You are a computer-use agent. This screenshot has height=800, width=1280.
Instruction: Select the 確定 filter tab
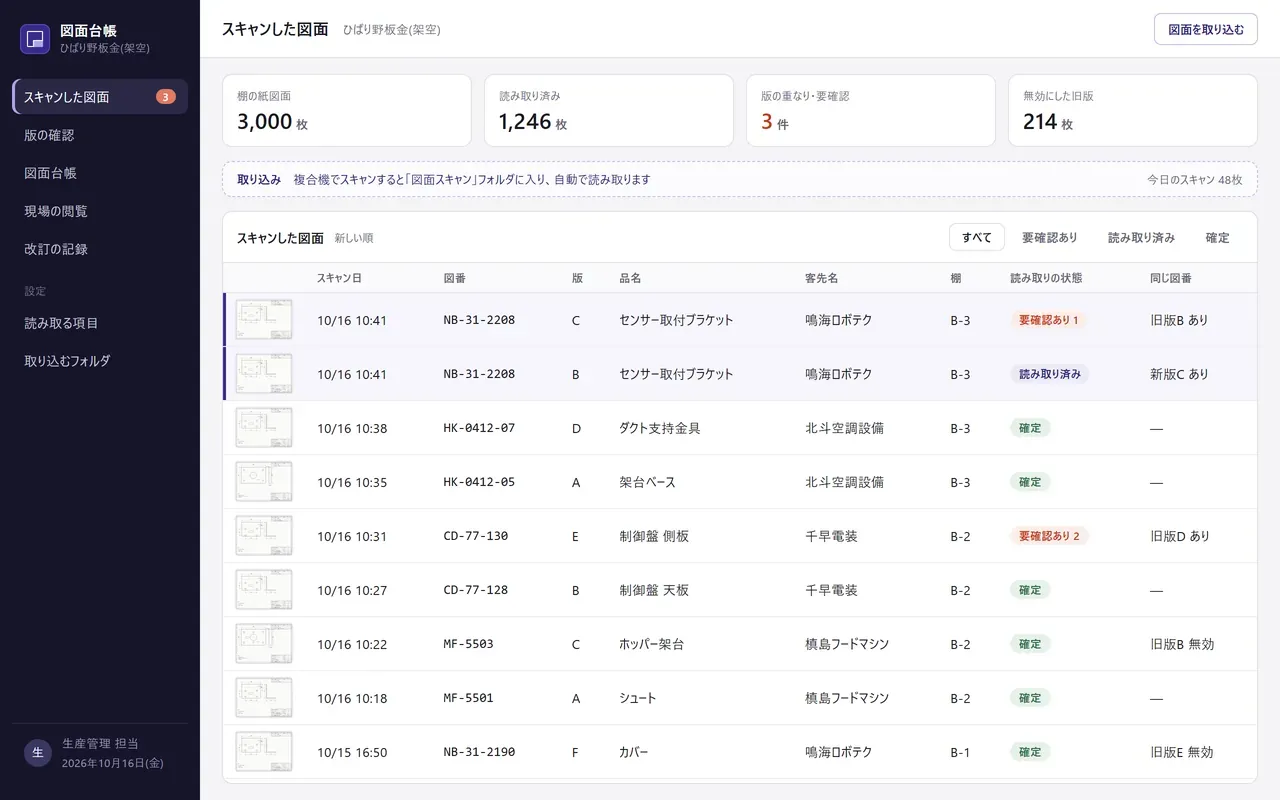(1217, 238)
